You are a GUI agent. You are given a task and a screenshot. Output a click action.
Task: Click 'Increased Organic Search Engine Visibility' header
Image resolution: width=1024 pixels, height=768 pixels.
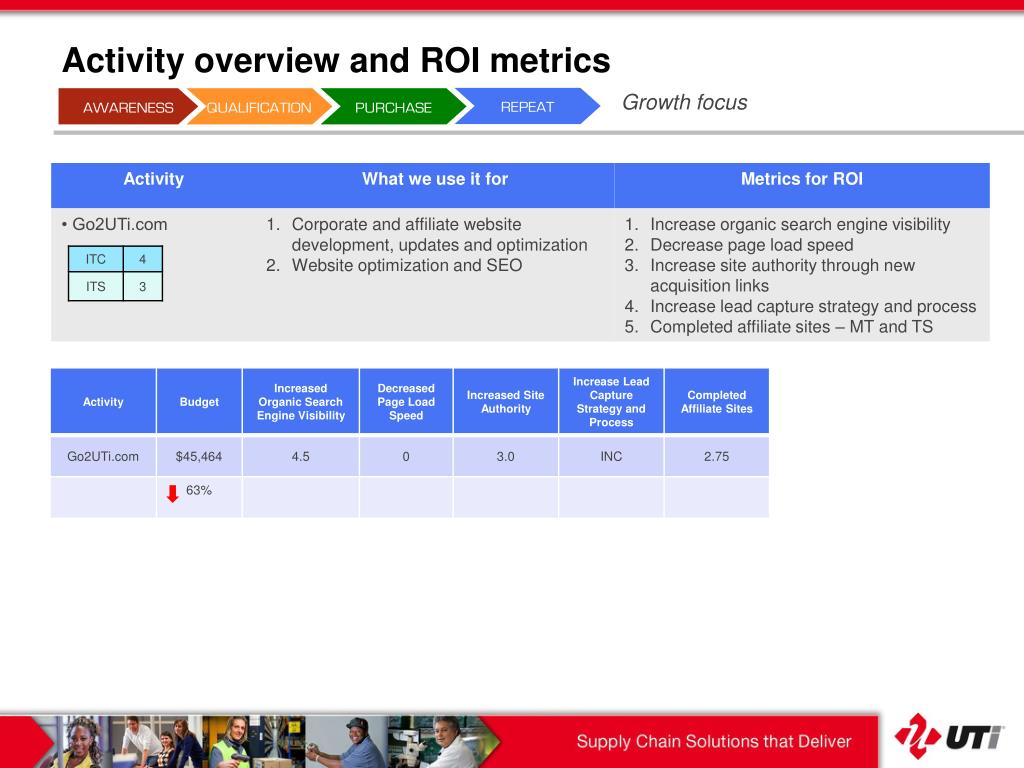click(300, 401)
